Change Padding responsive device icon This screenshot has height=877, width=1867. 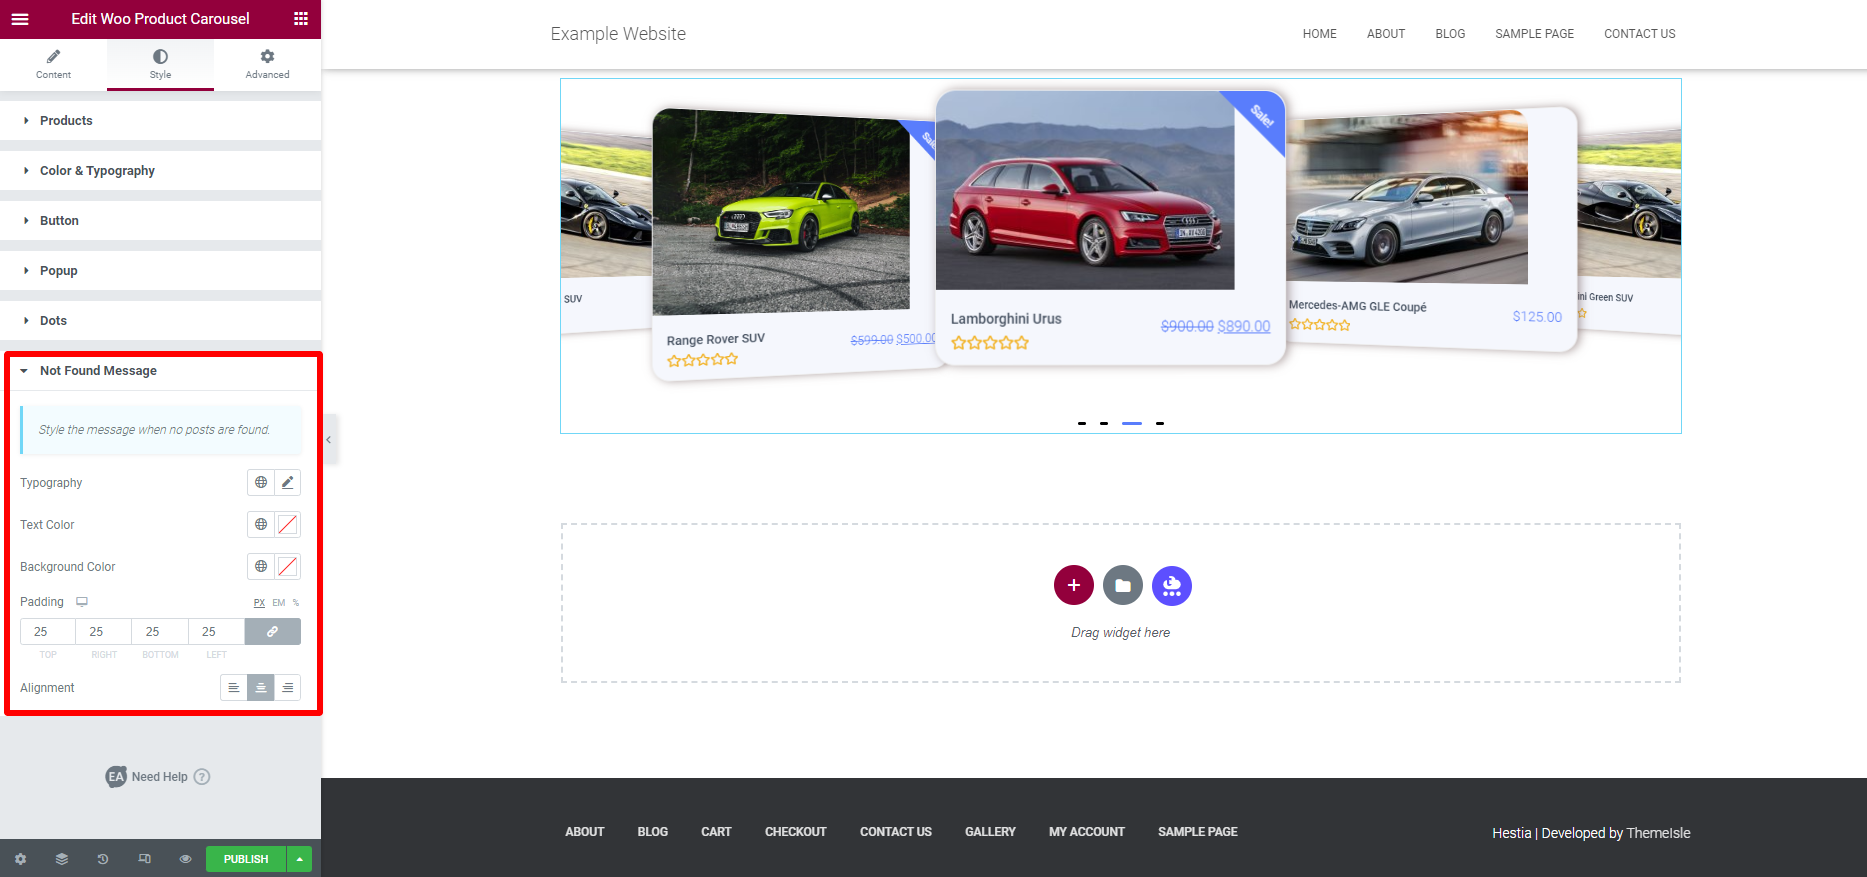coord(82,602)
